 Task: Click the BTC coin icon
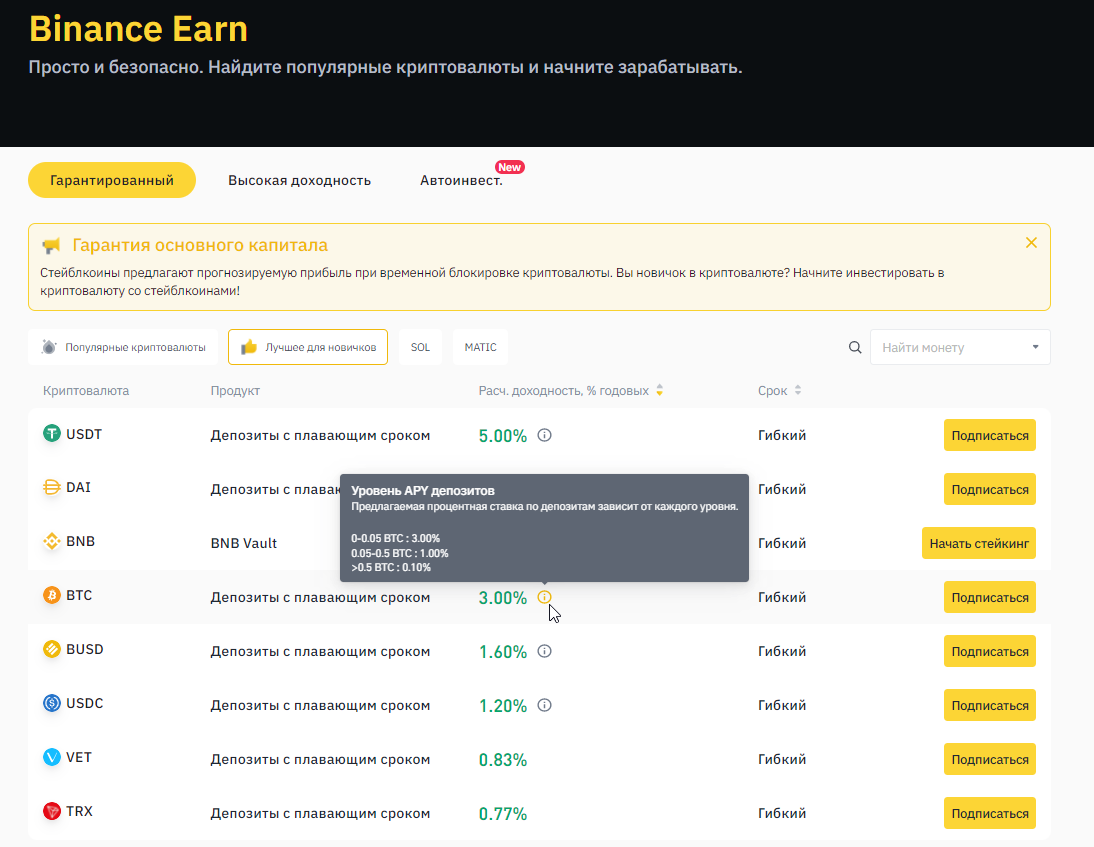click(52, 595)
